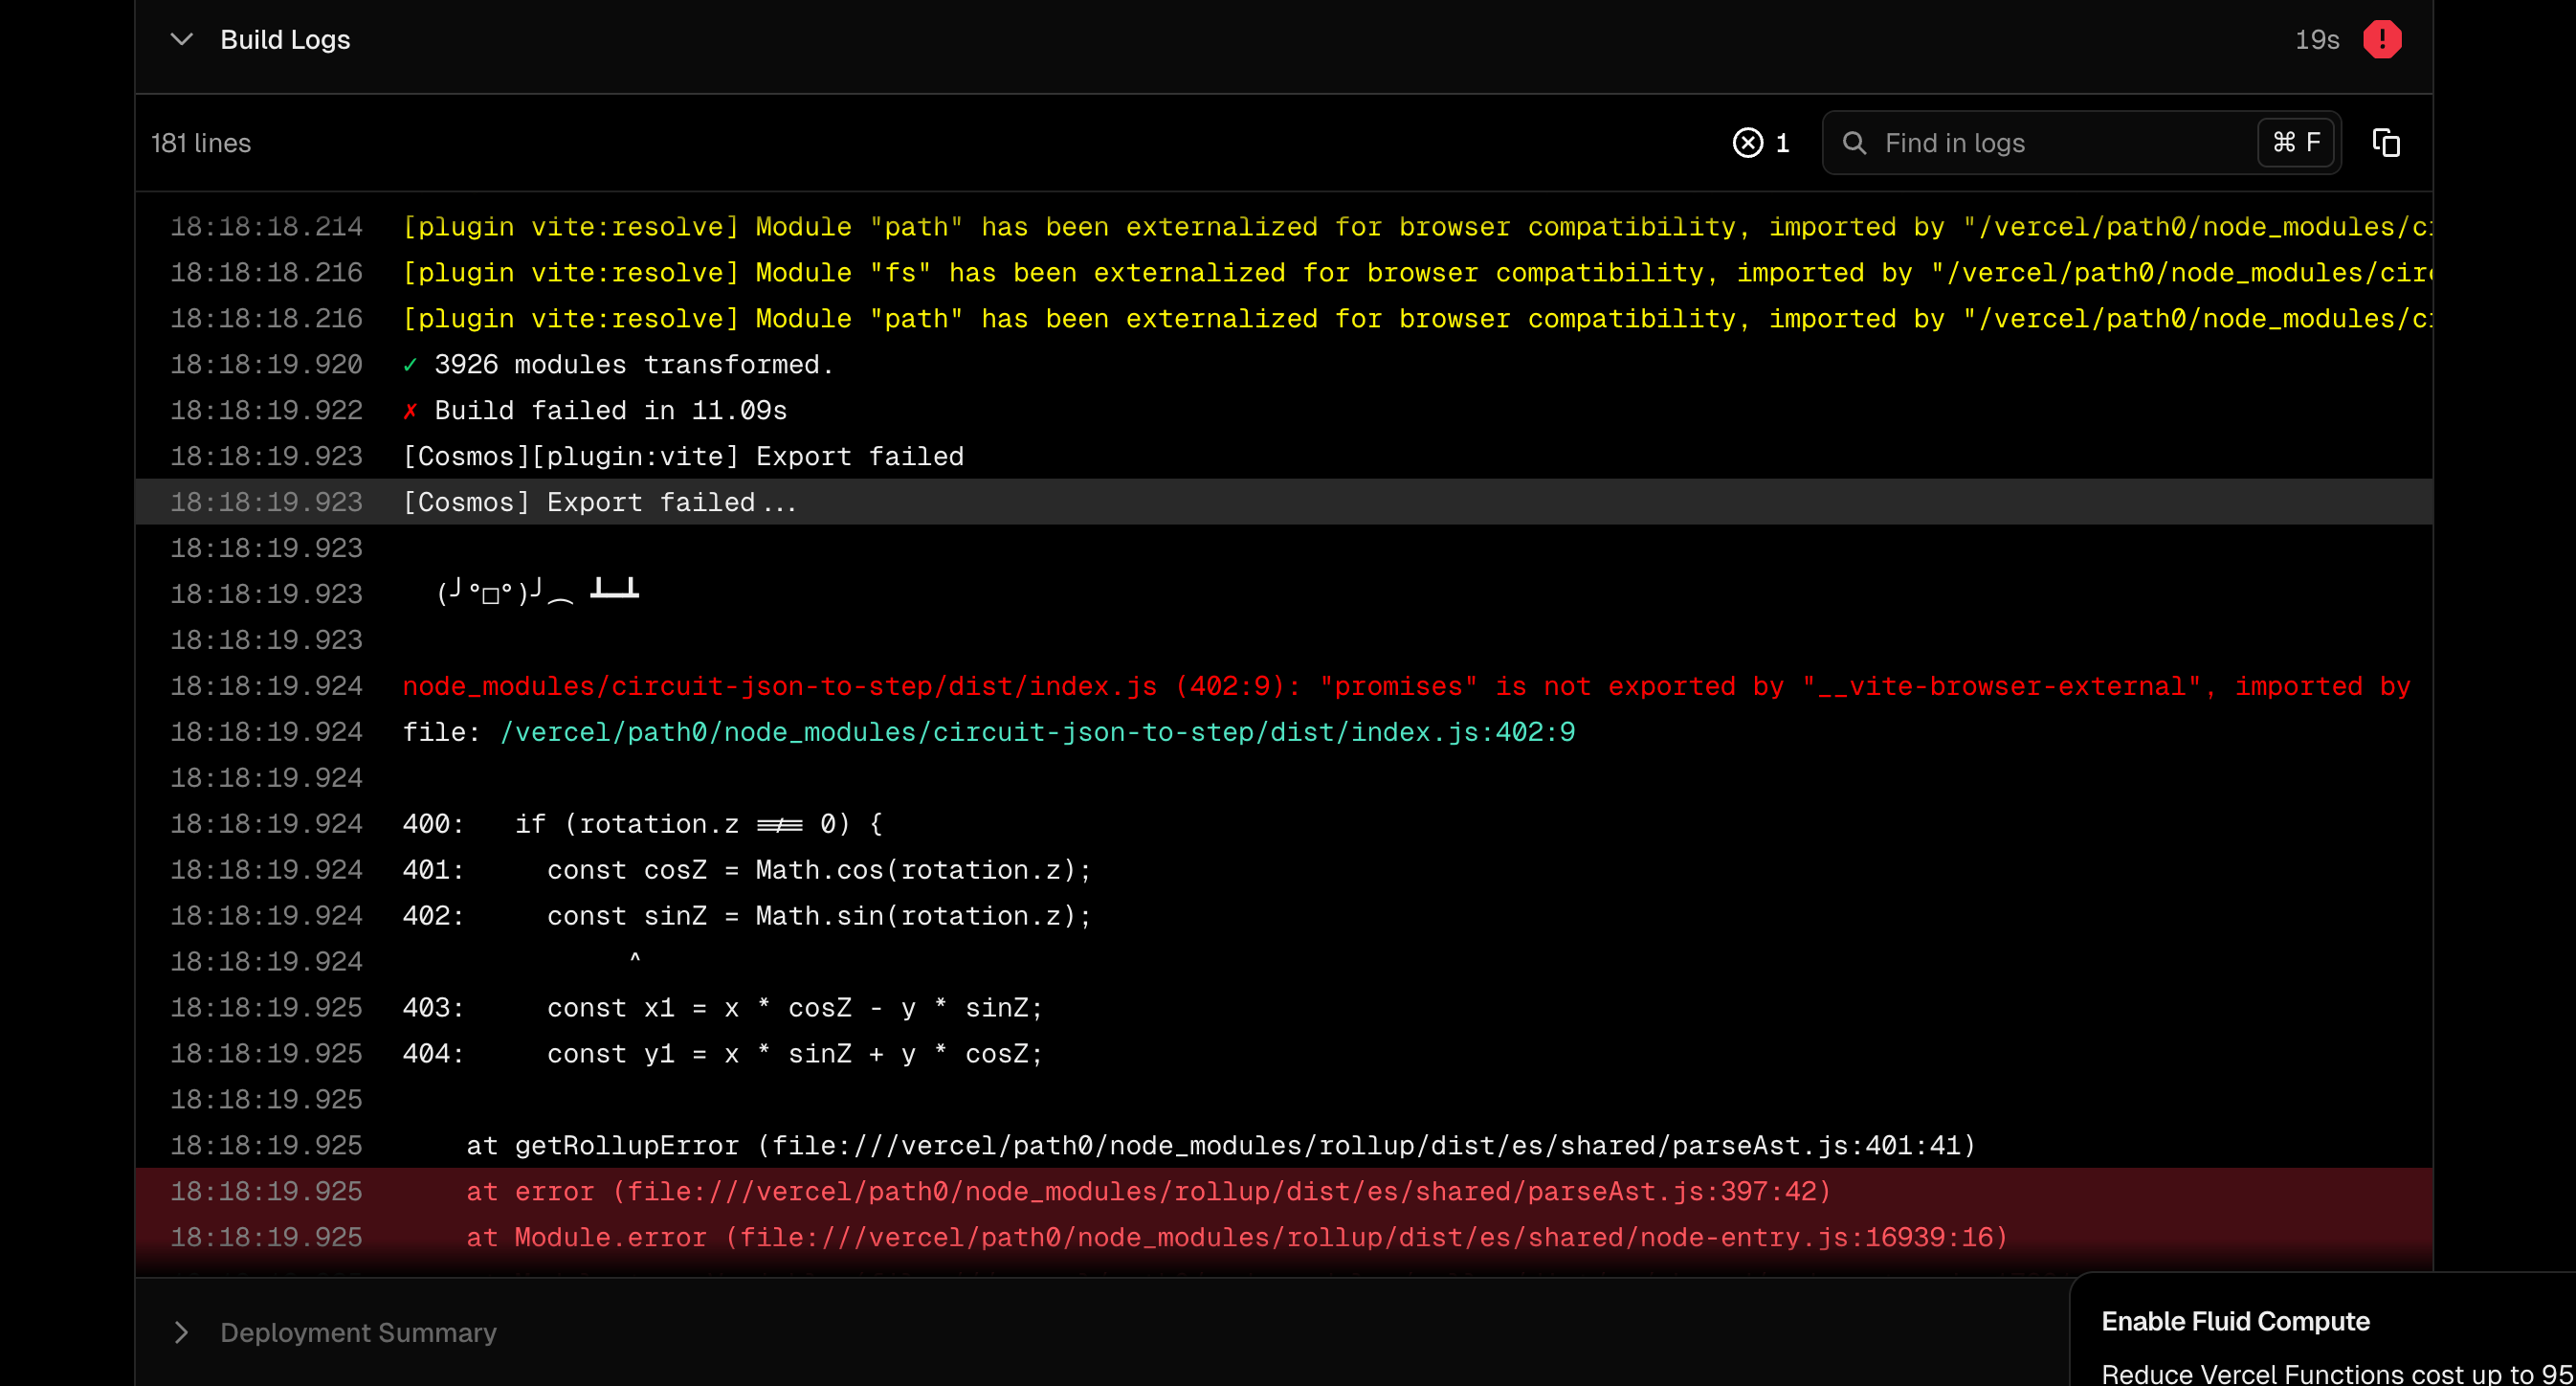The image size is (2576, 1386).
Task: Open Enable Fluid Compute notification
Action: (x=2235, y=1321)
